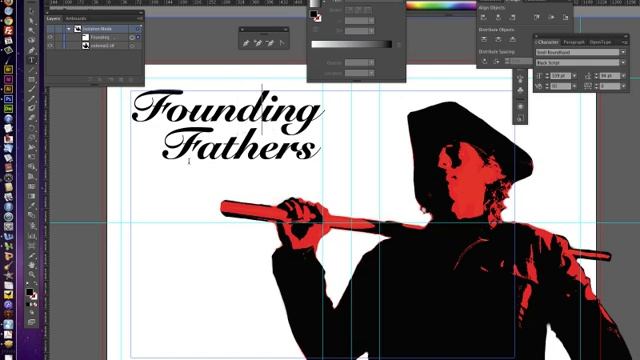640x360 pixels.
Task: Click Vertical Align Bottom icon
Action: pyautogui.click(x=565, y=17)
